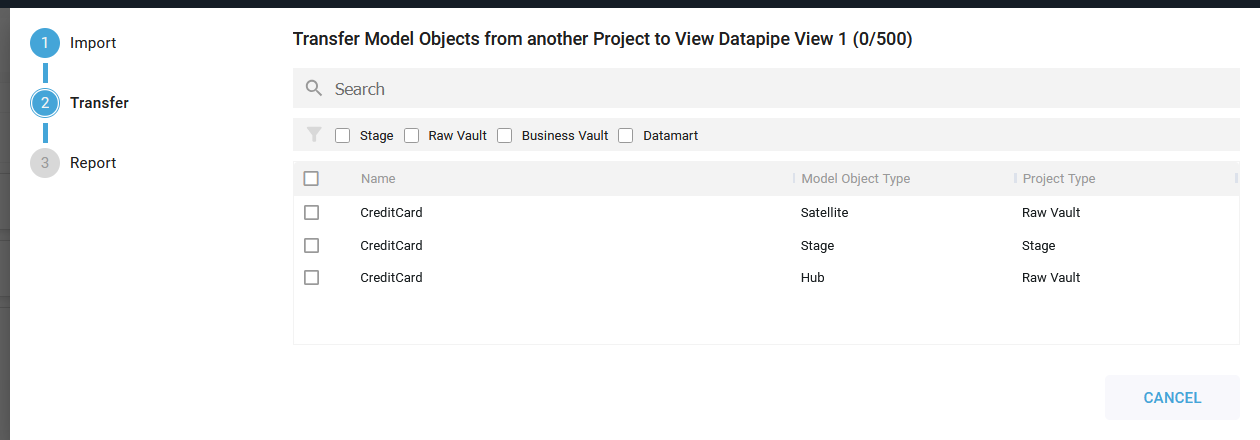Sort by Model Object Type column header
The height and width of the screenshot is (440, 1260).
click(x=855, y=179)
